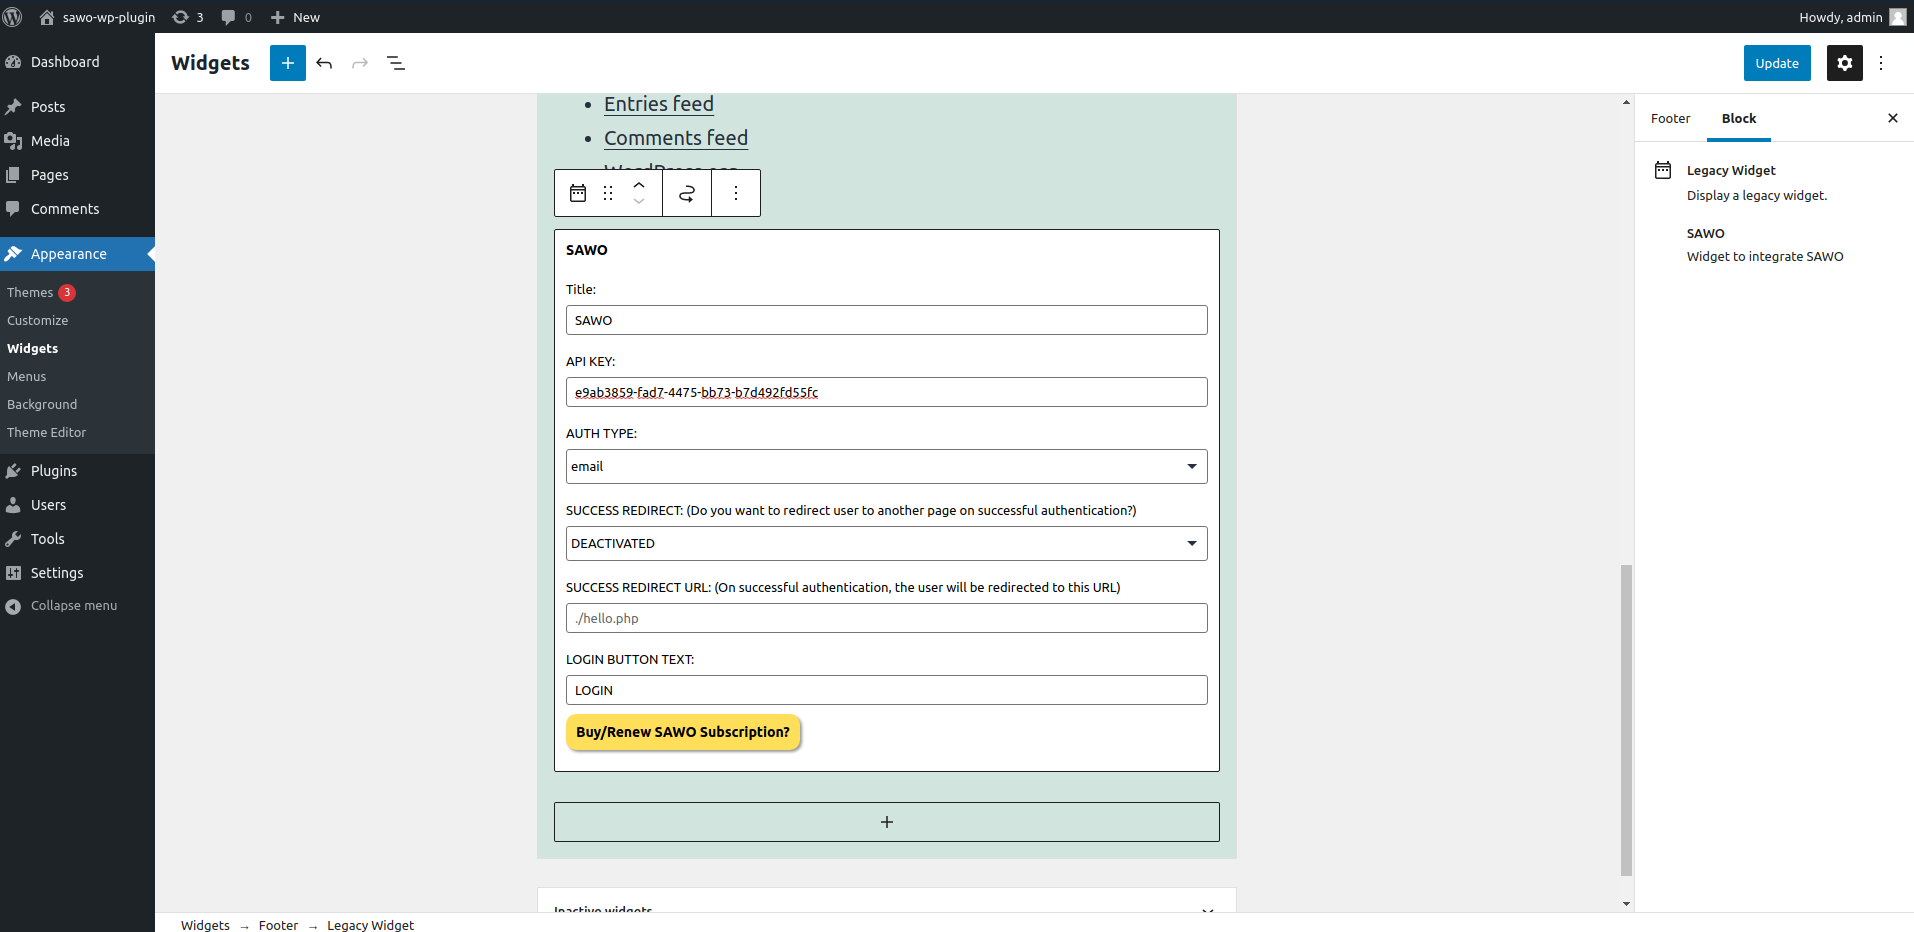Open the Tools menu
1914x932 pixels.
click(x=77, y=539)
